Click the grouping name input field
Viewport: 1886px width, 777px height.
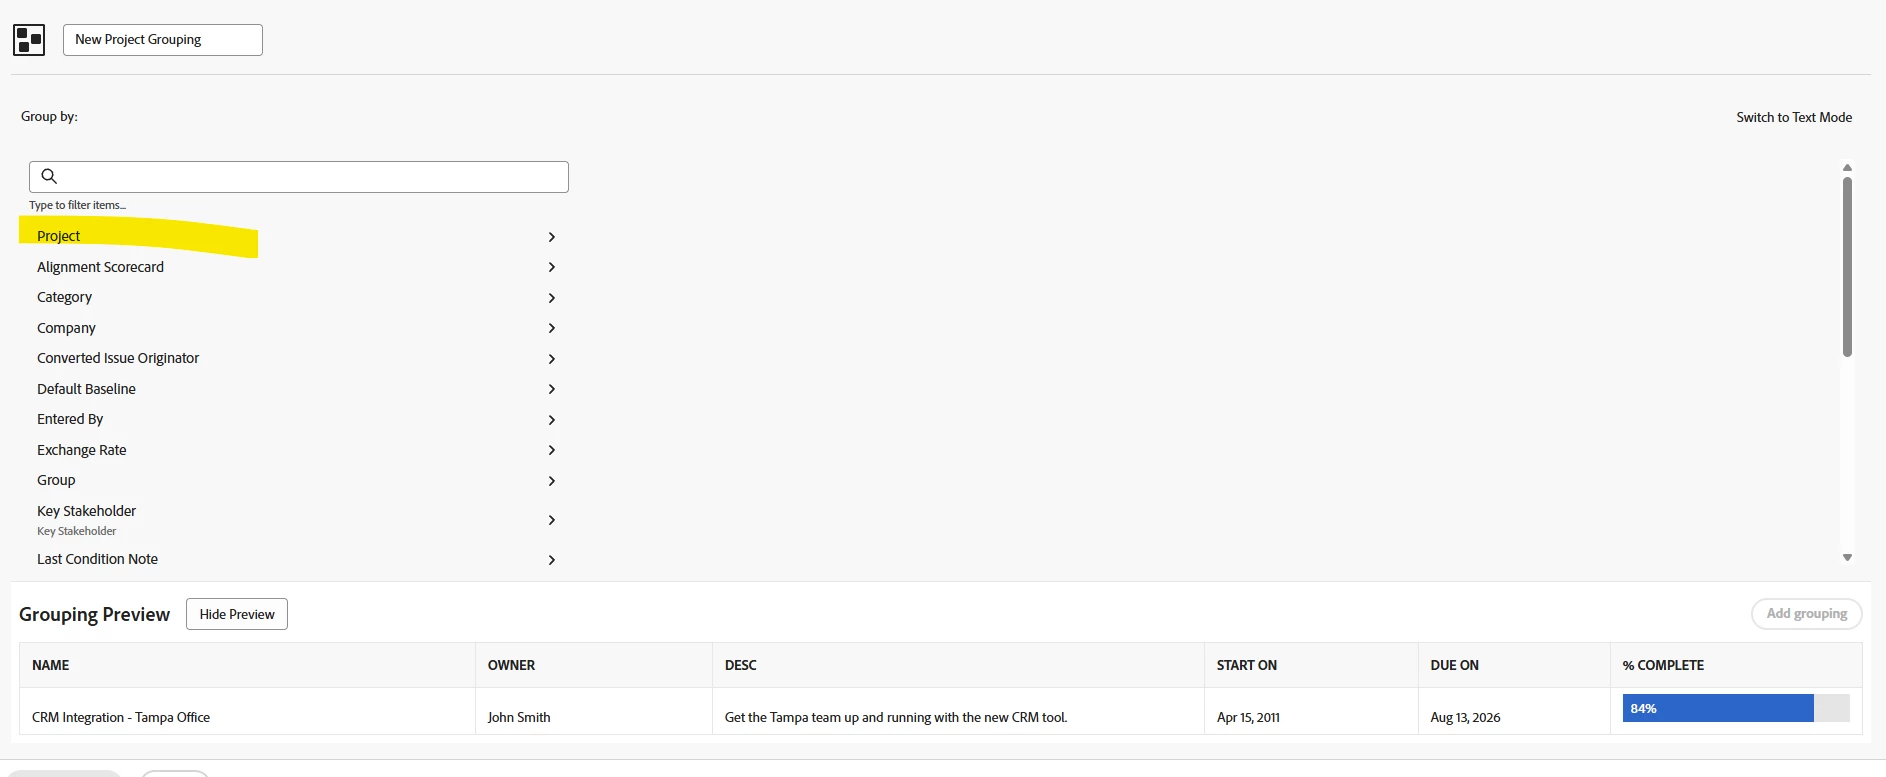point(163,40)
